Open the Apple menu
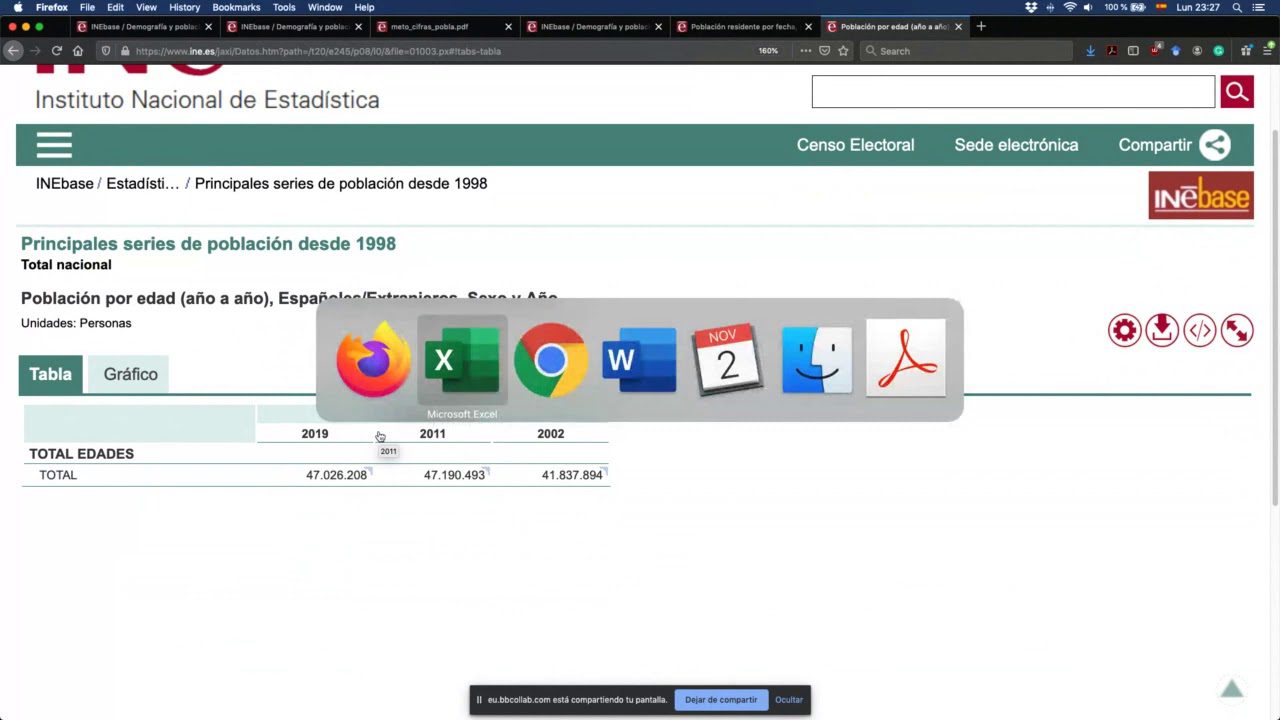This screenshot has width=1280, height=720. coord(18,7)
